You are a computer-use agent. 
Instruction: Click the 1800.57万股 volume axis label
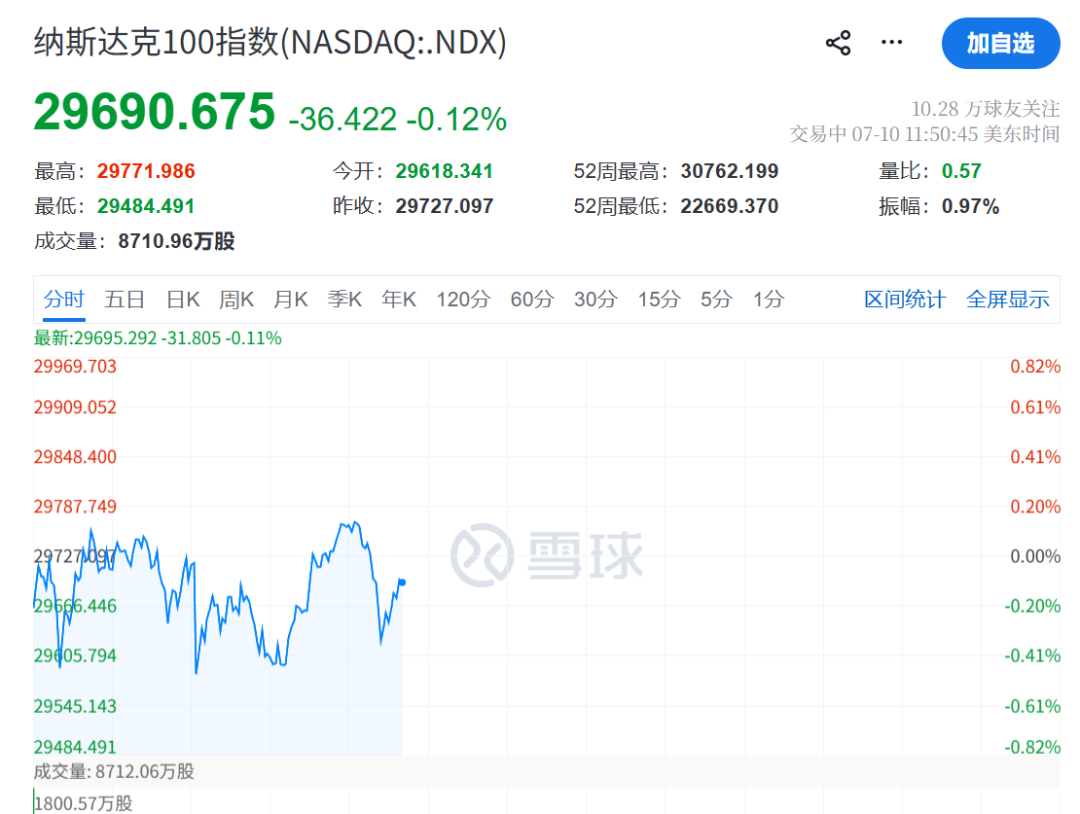[83, 803]
